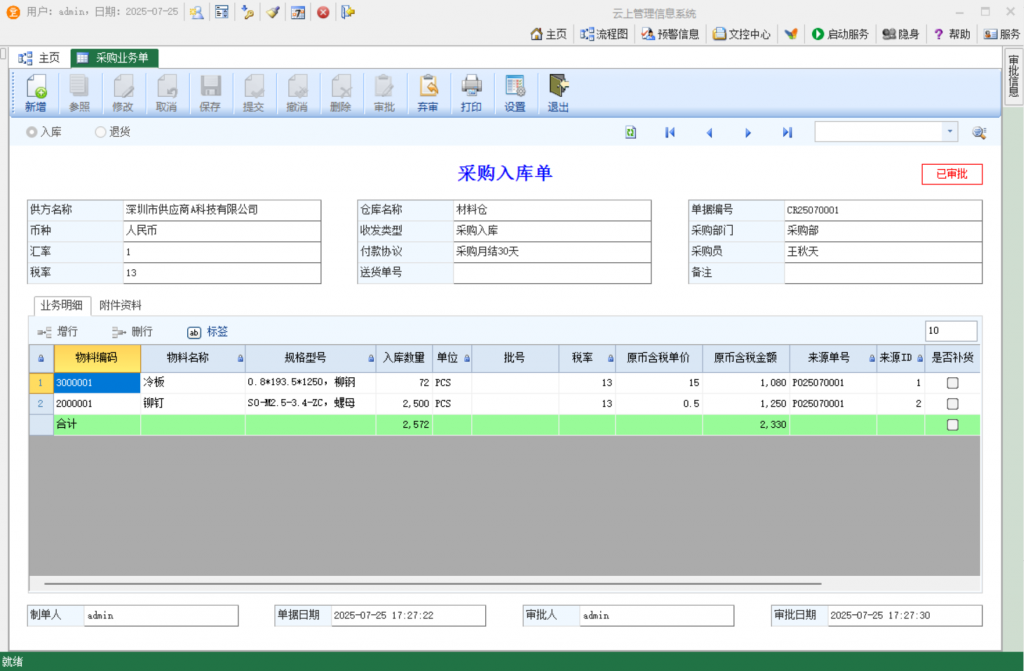The width and height of the screenshot is (1024, 671).
Task: Click the red 已审批 status stamp
Action: pyautogui.click(x=952, y=174)
